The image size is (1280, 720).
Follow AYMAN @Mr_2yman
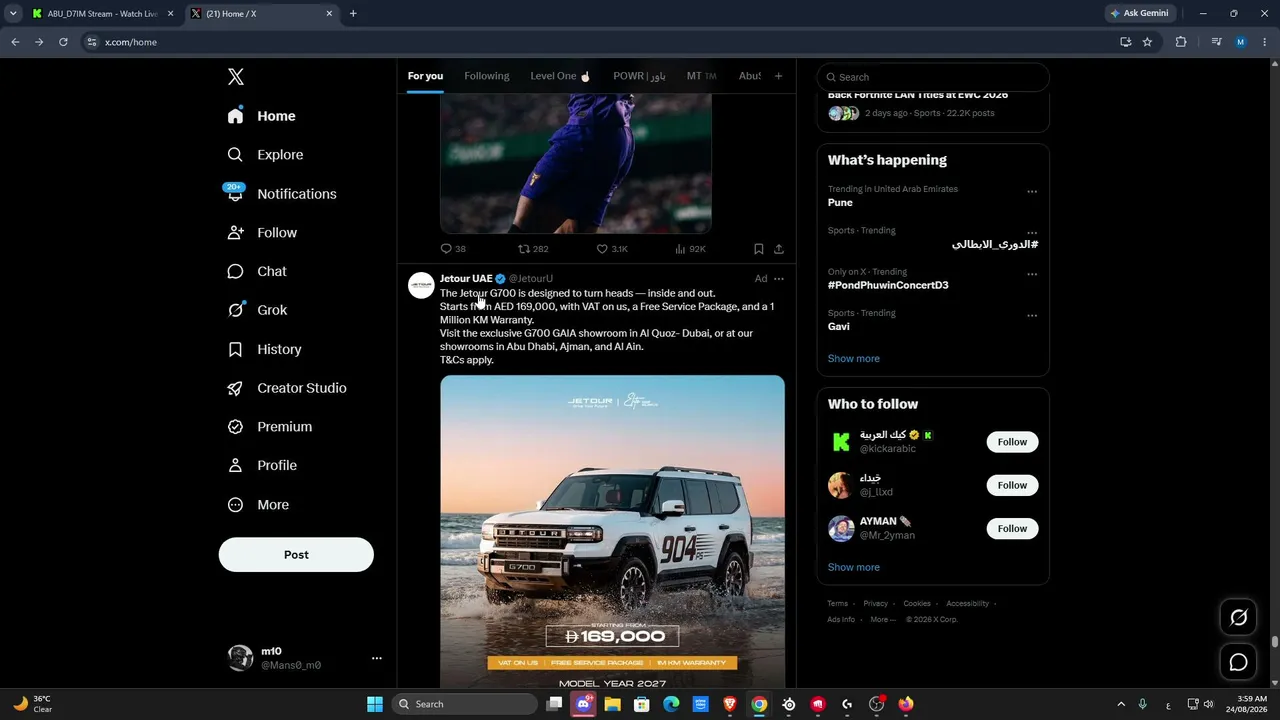1012,528
